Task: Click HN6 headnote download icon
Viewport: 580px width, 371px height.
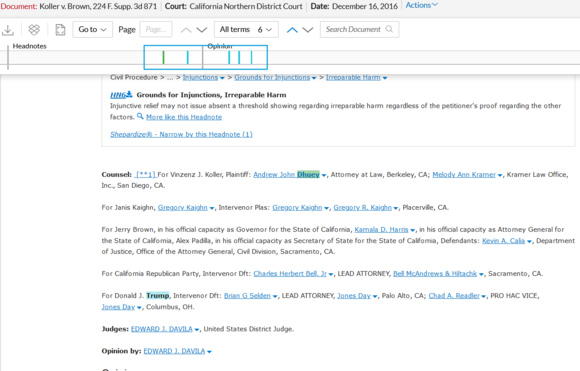Action: (129, 94)
